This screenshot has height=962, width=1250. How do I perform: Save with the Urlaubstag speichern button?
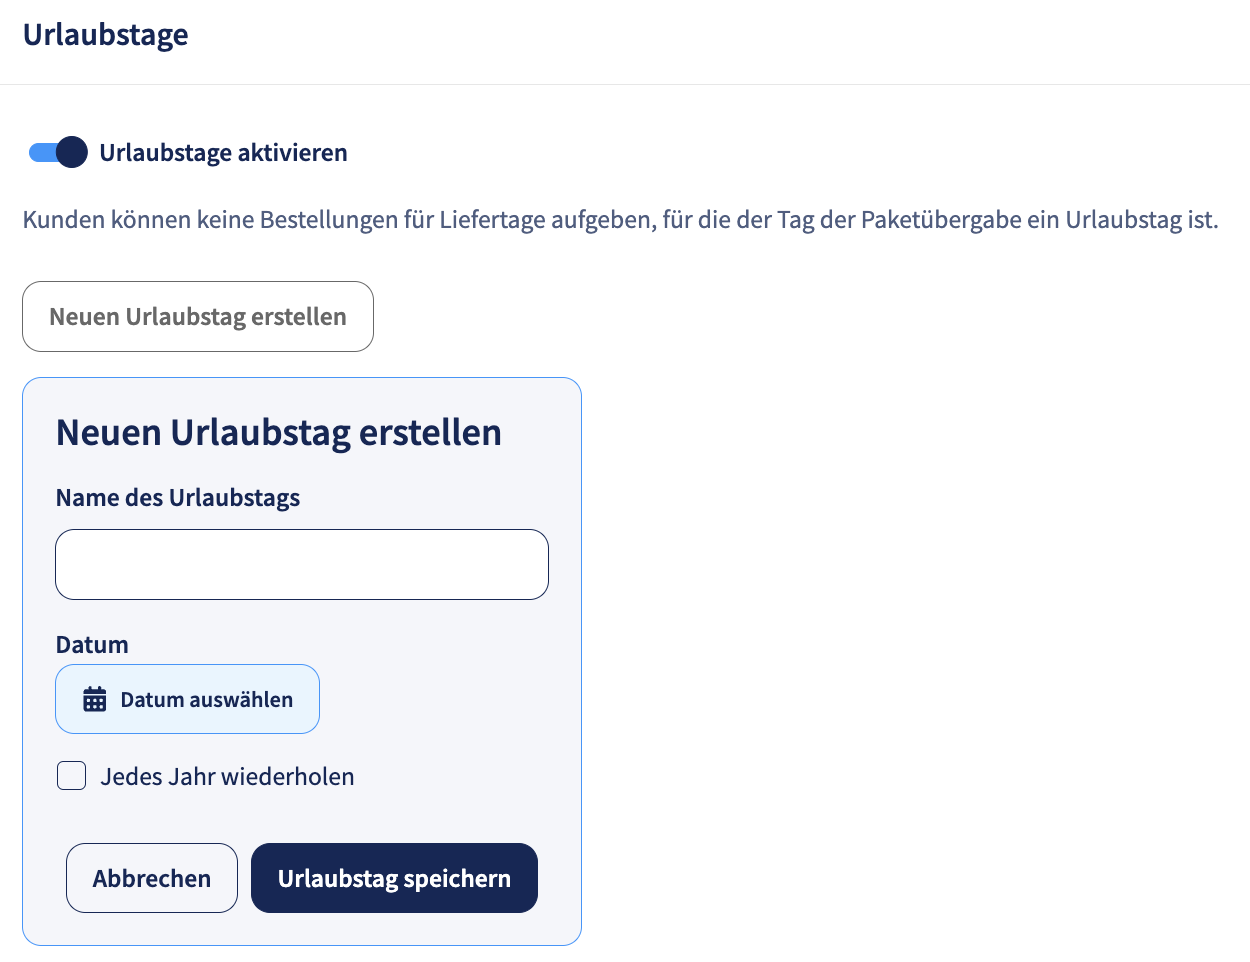point(394,878)
